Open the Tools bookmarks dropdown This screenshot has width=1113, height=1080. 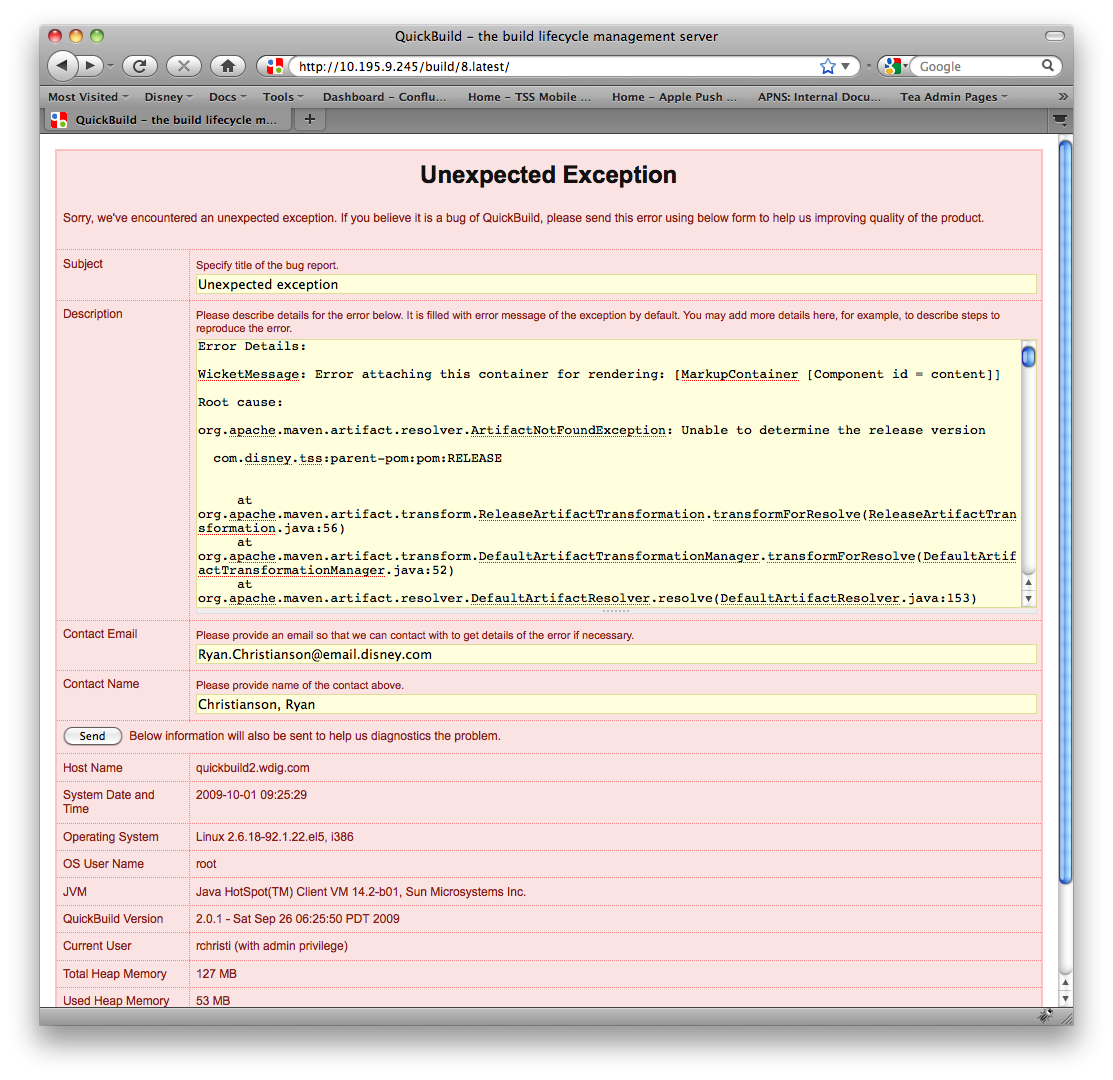click(283, 97)
